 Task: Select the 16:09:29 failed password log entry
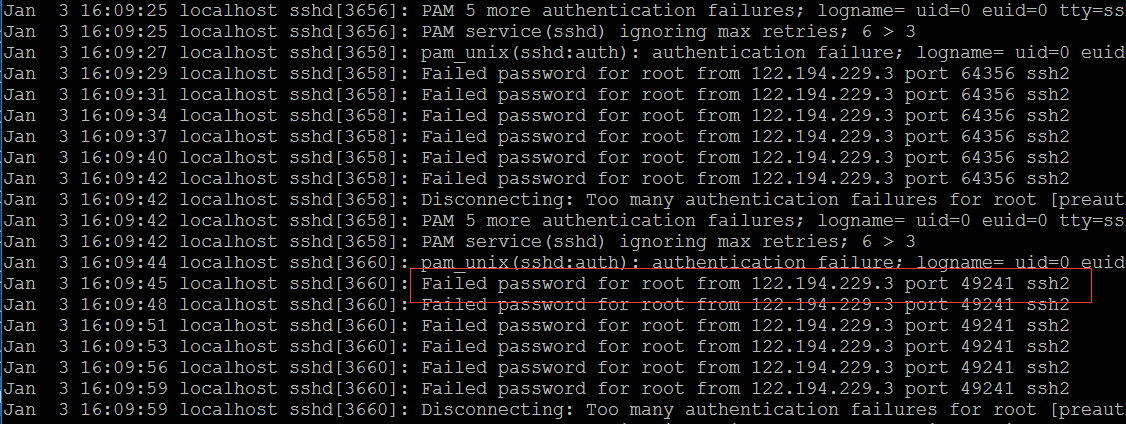click(x=536, y=74)
